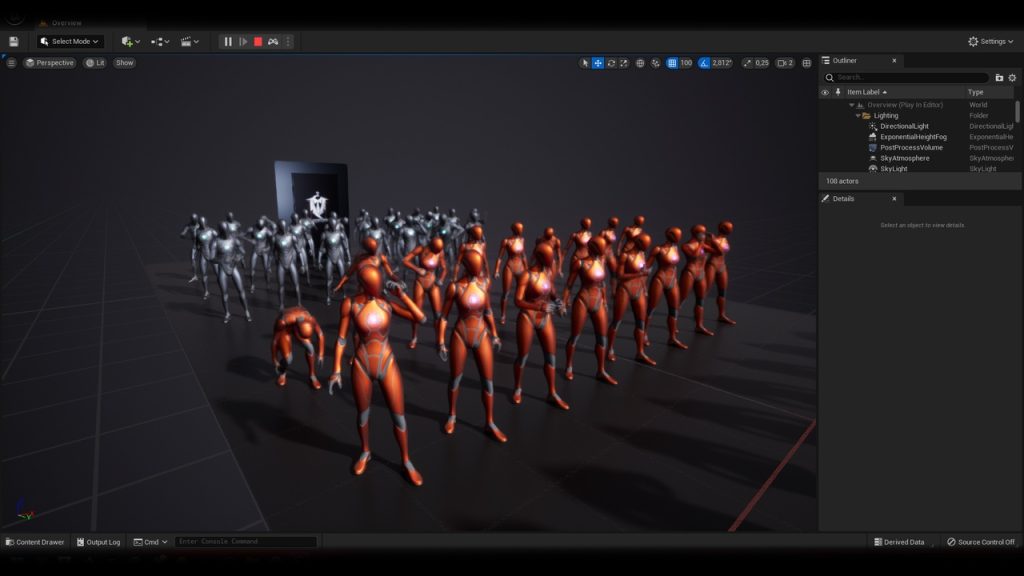Viewport: 1024px width, 576px height.
Task: Open the Settings dropdown menu
Action: 990,41
